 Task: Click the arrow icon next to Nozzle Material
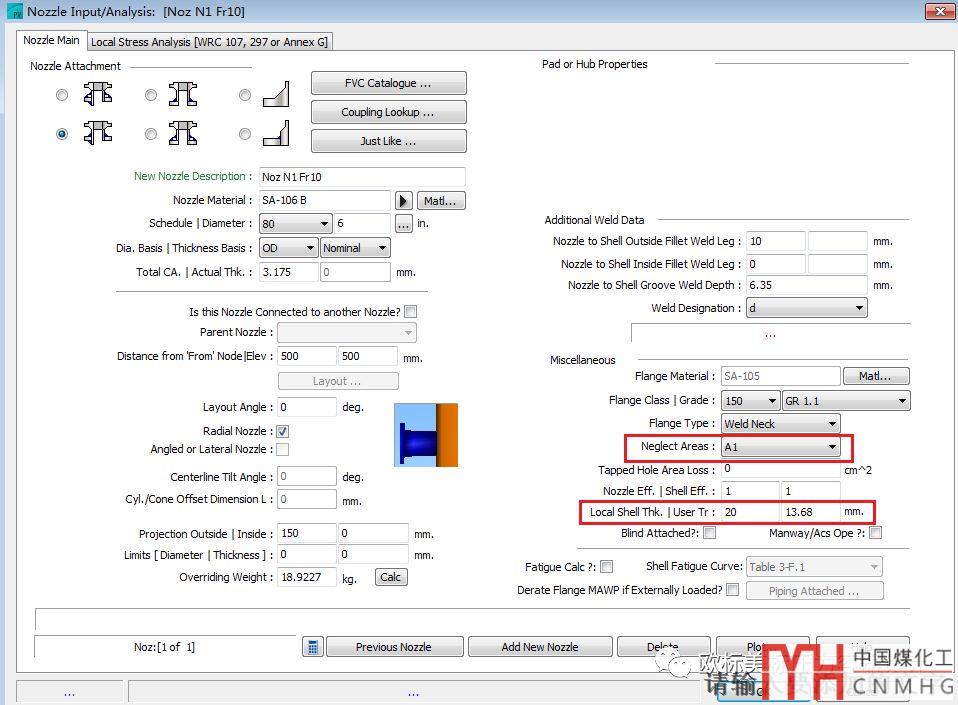pyautogui.click(x=403, y=200)
